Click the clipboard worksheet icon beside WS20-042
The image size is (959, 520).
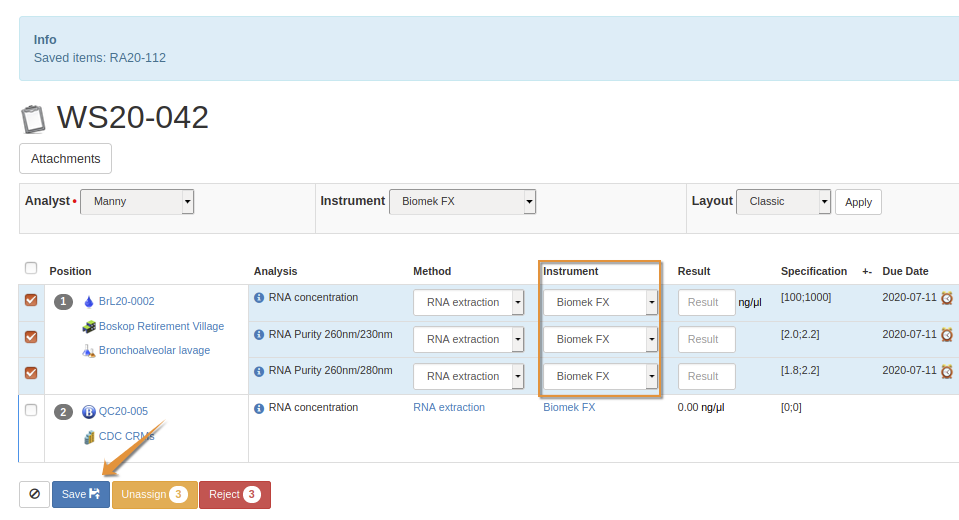click(34, 119)
